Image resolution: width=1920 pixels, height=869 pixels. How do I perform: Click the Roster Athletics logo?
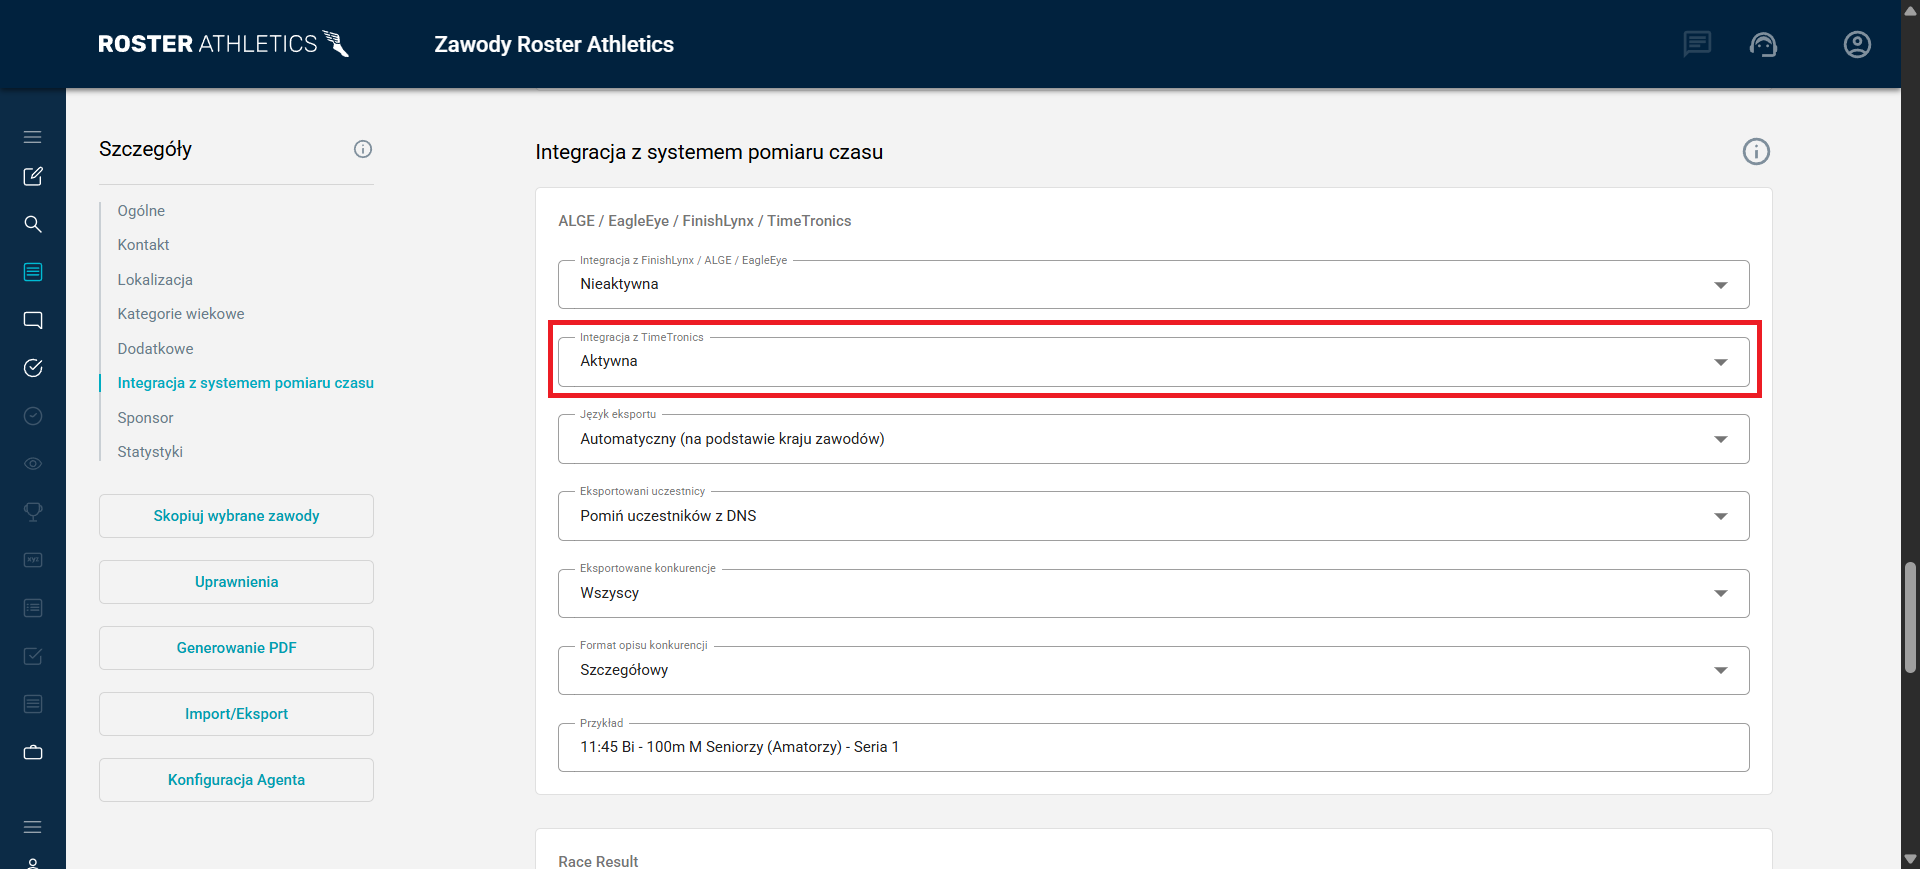[x=223, y=44]
